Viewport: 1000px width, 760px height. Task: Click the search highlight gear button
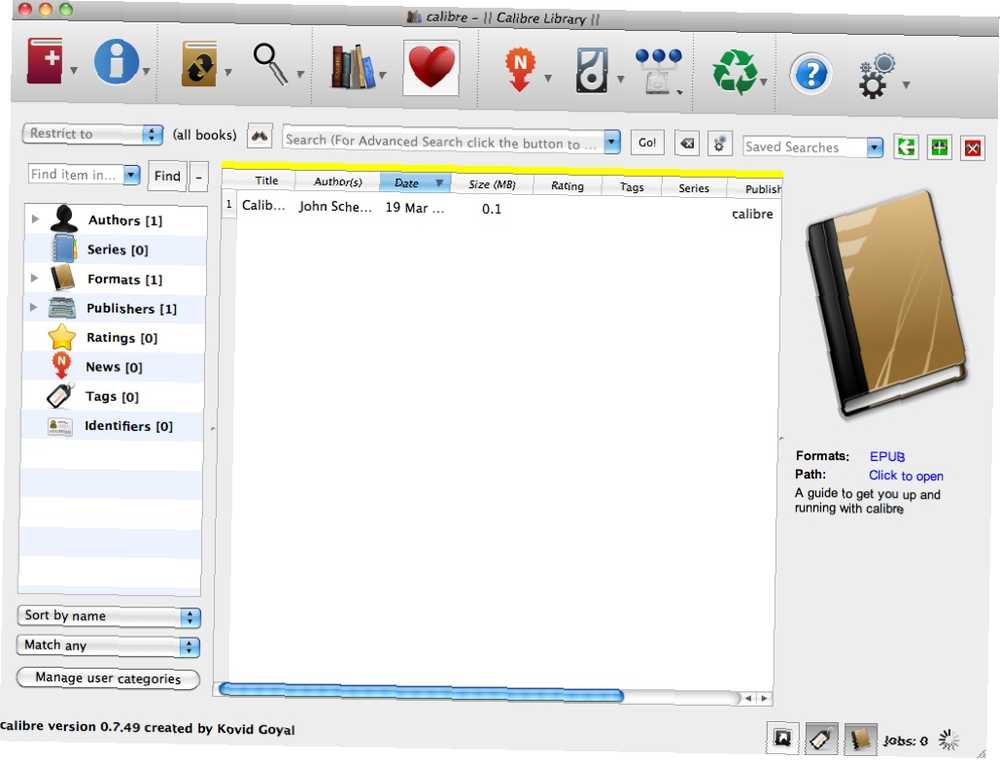pos(719,144)
